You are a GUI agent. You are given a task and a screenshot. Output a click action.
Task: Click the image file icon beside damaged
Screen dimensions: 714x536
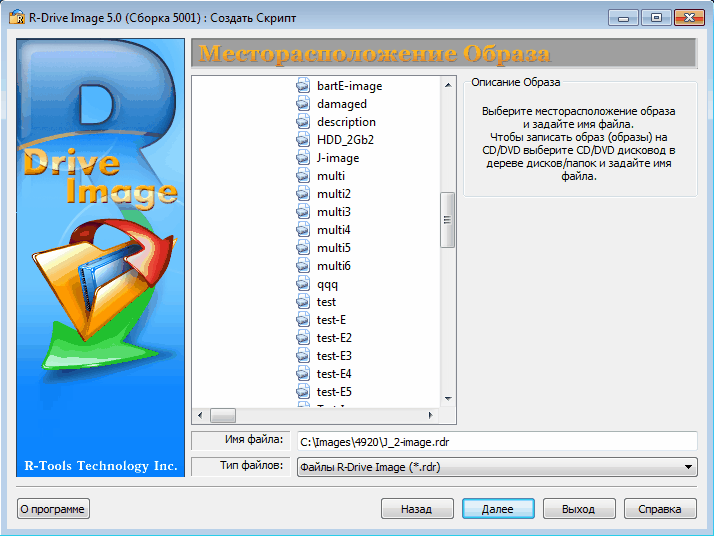pyautogui.click(x=303, y=104)
